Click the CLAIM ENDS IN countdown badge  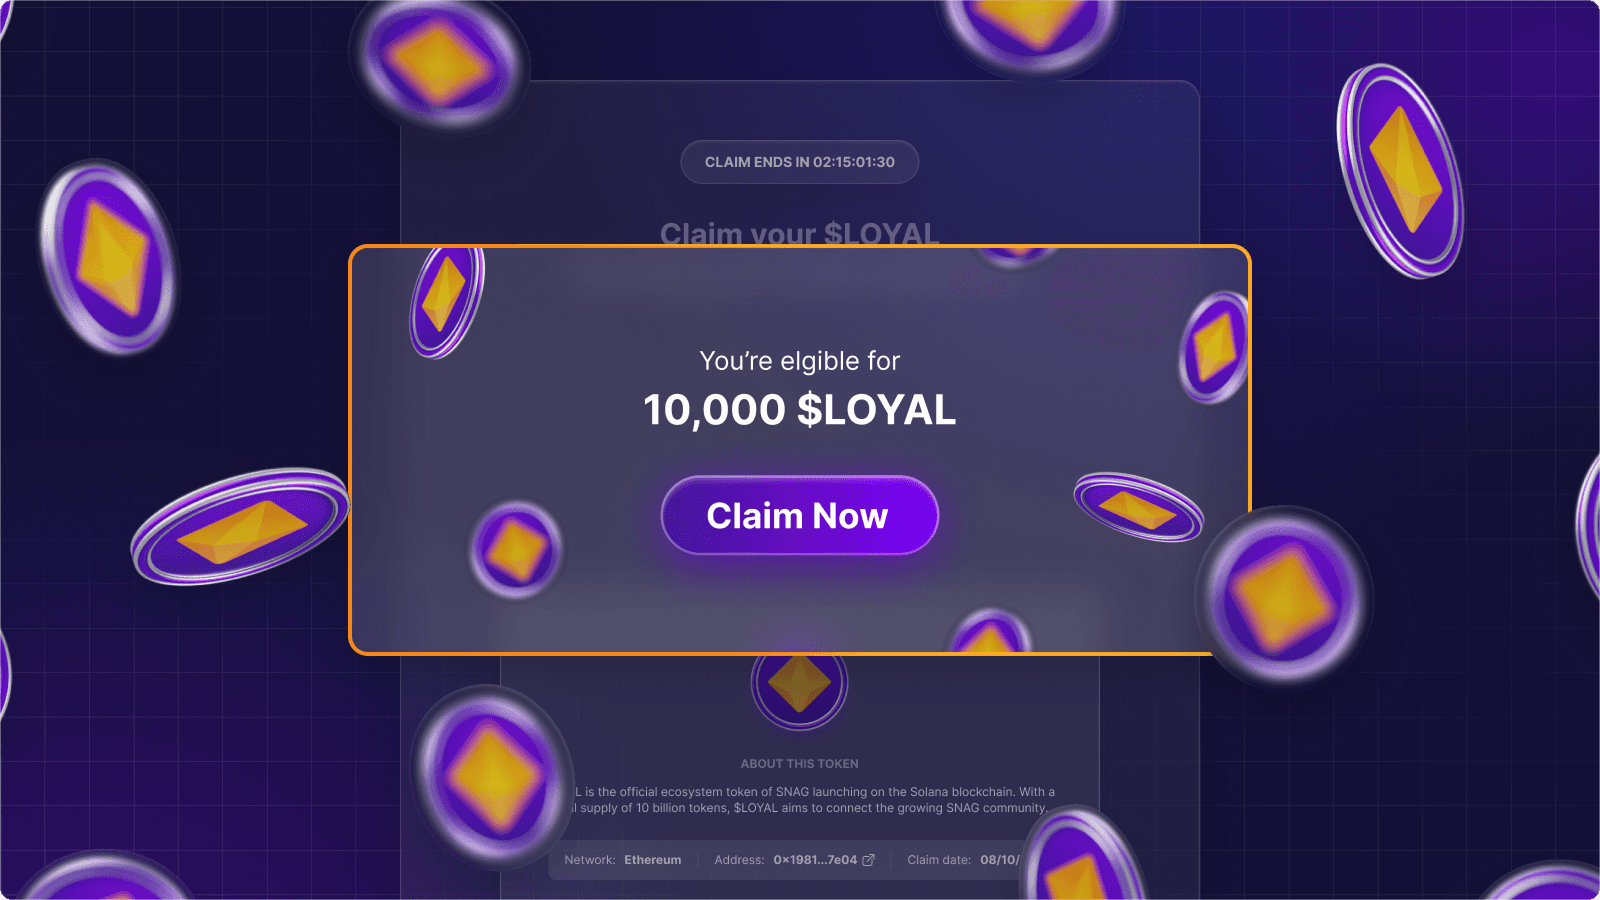tap(799, 162)
